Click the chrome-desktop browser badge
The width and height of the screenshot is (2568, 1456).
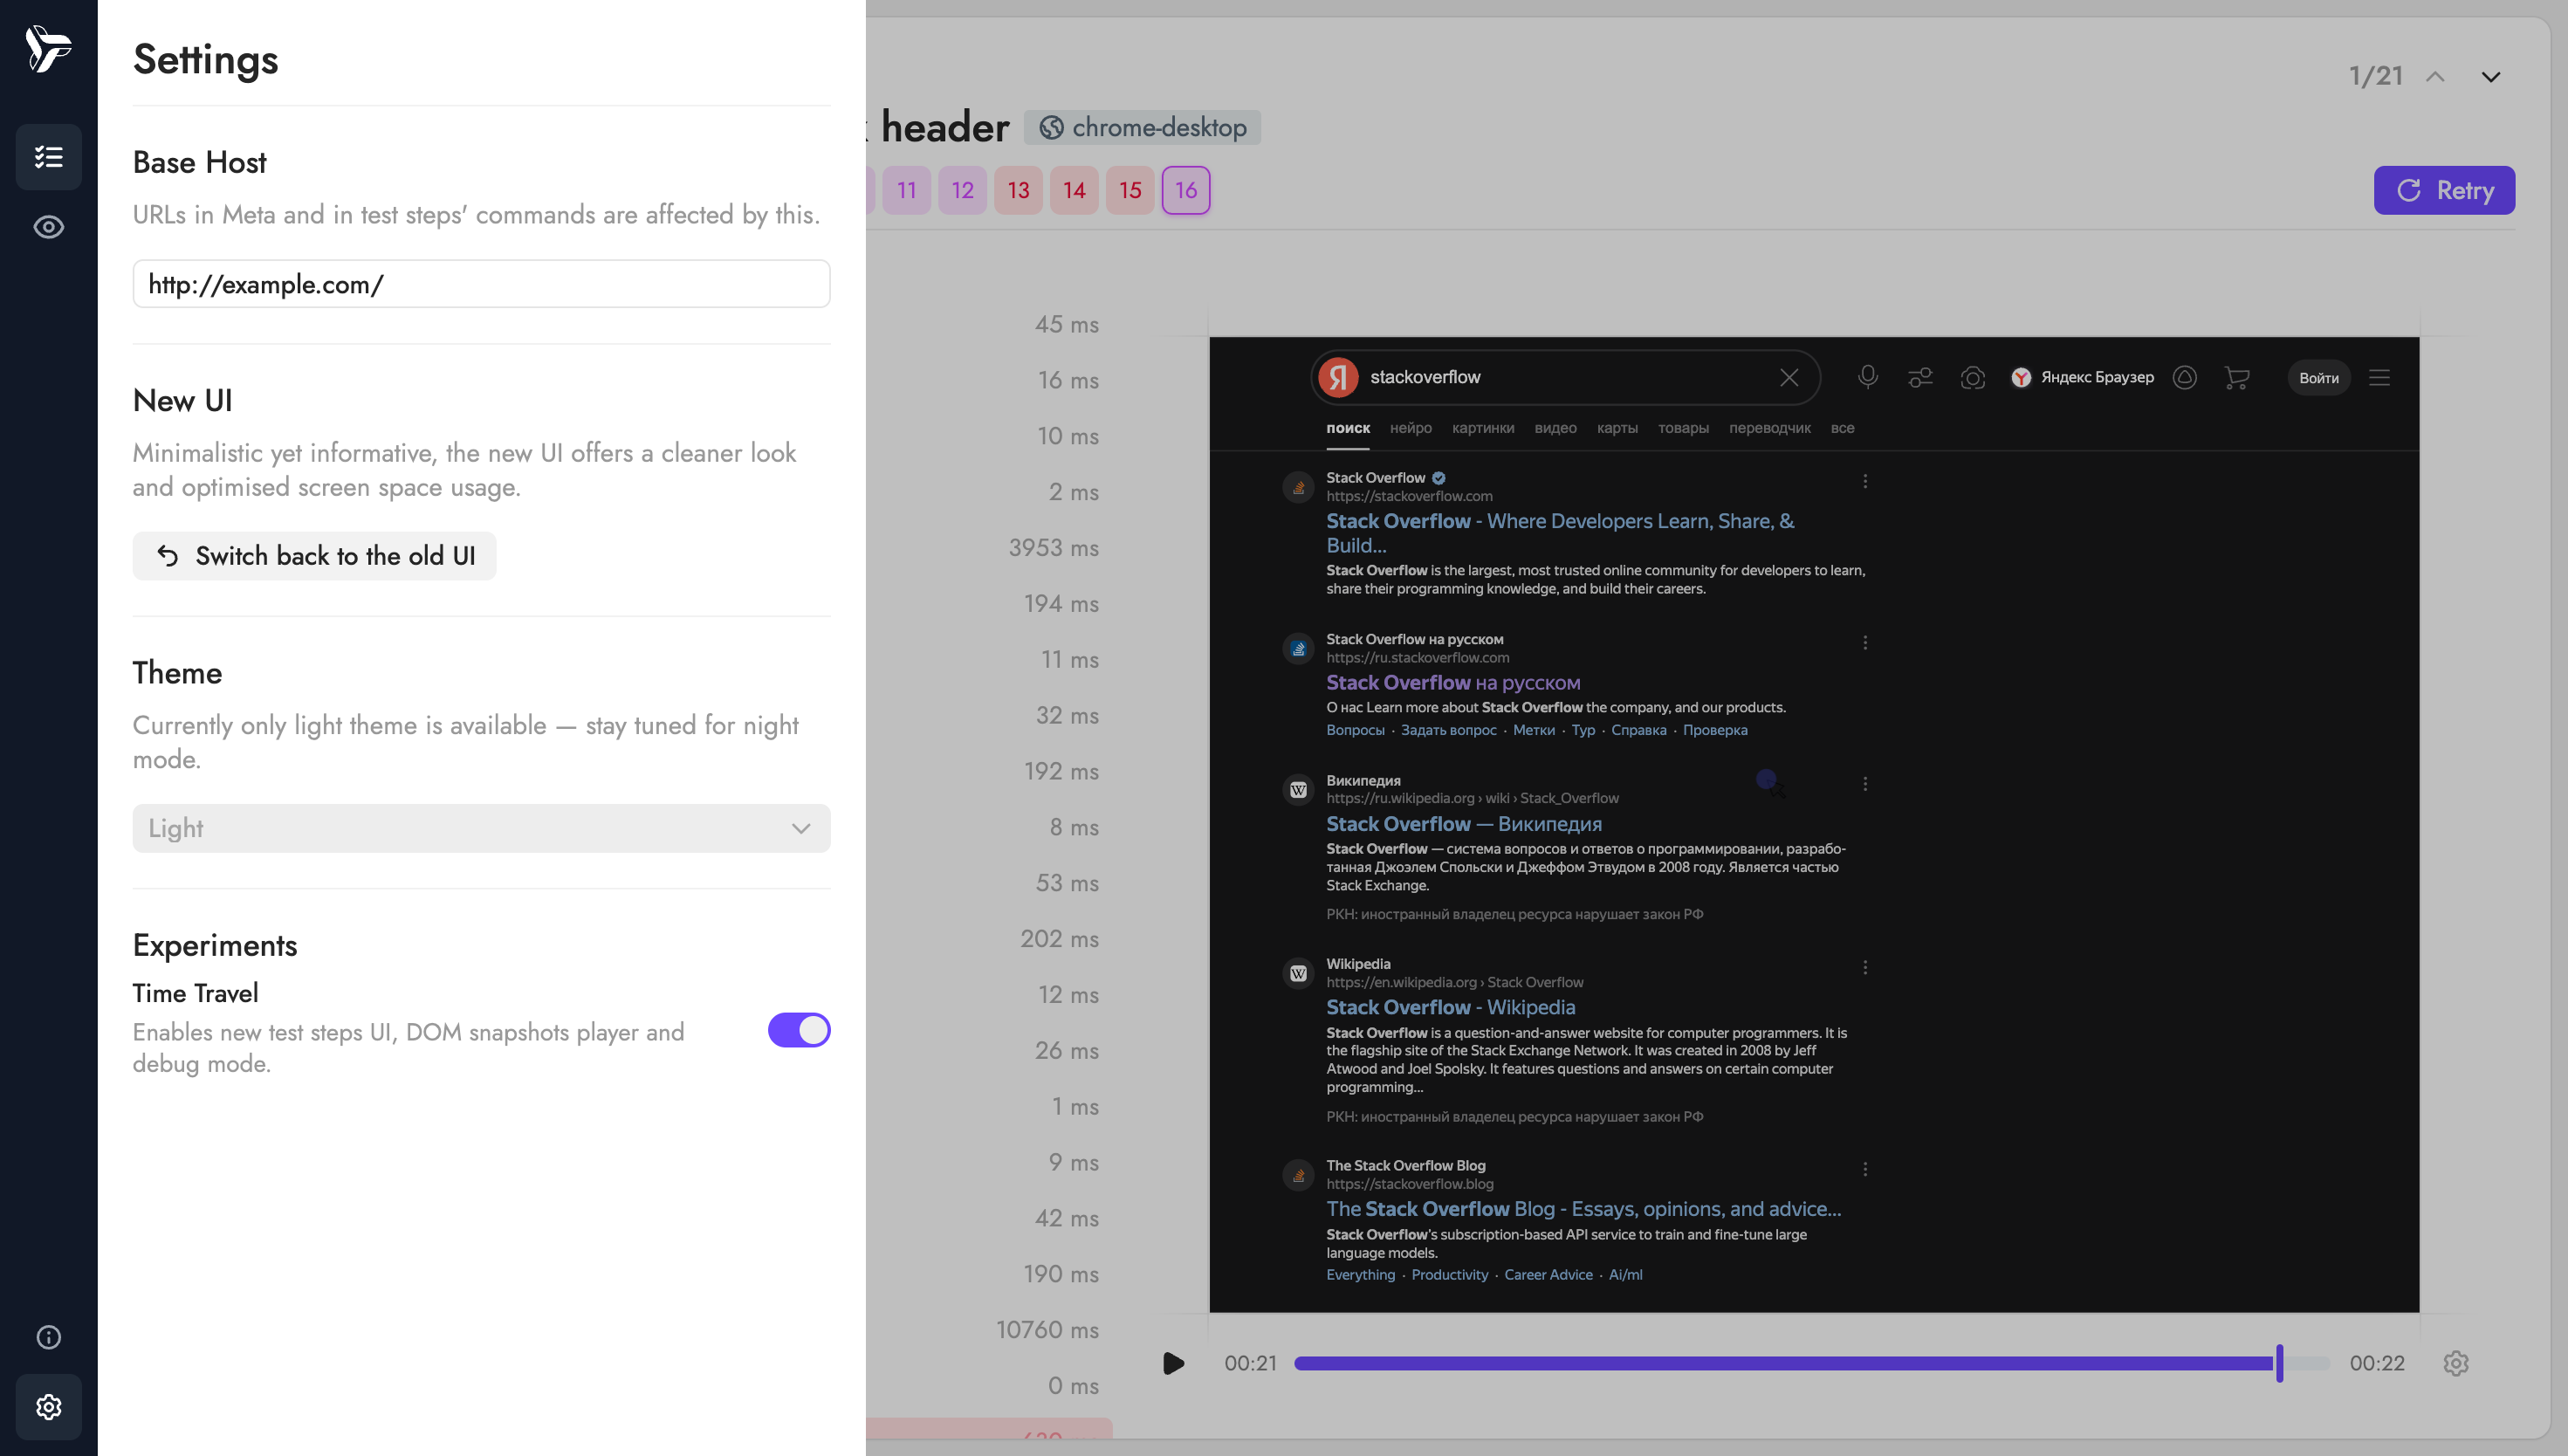click(1142, 128)
